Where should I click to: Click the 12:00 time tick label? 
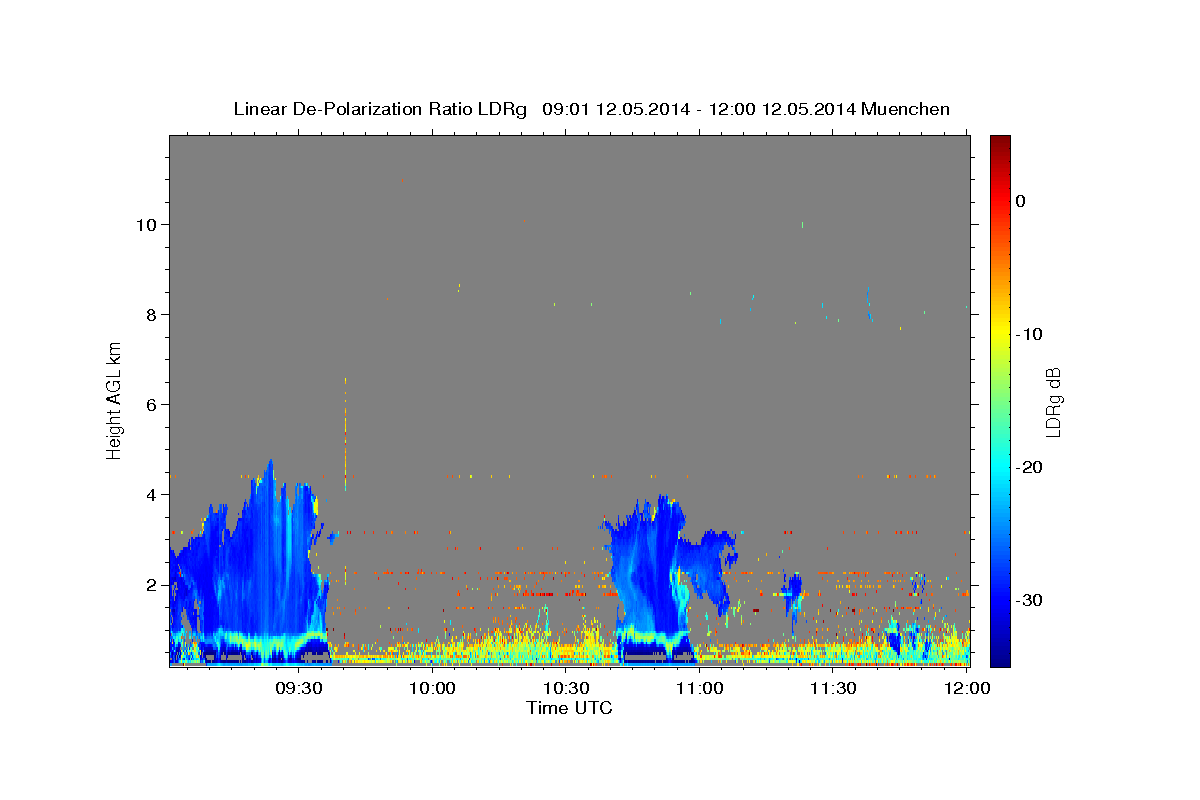[967, 689]
